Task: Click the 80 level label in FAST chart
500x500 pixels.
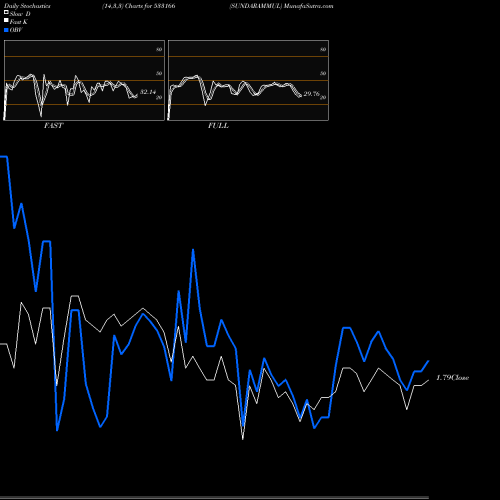Action: click(x=159, y=49)
